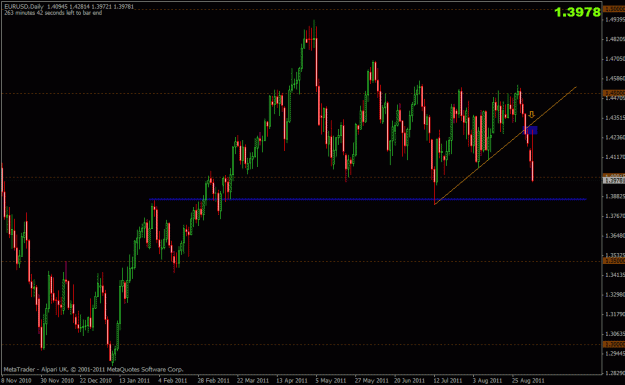The width and height of the screenshot is (625, 385).
Task: Click the 1.3298 price scale label
Action: pyautogui.click(x=615, y=294)
